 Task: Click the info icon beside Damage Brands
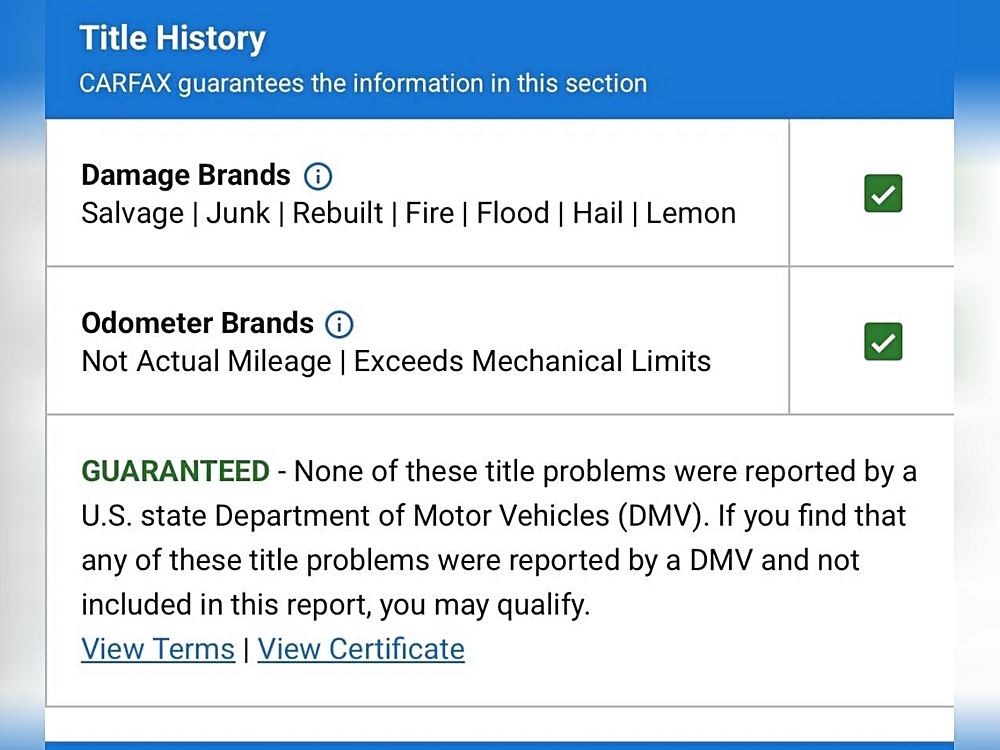coord(317,177)
